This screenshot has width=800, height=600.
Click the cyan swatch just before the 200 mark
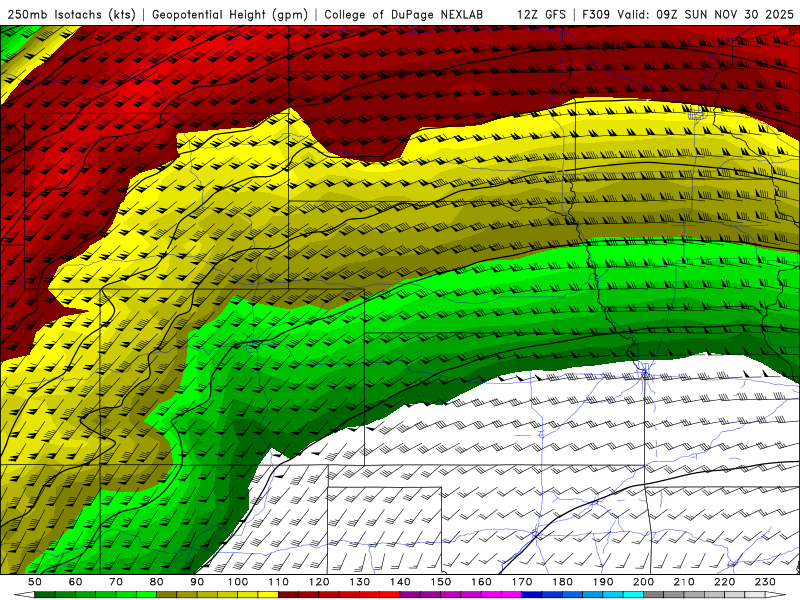point(633,595)
